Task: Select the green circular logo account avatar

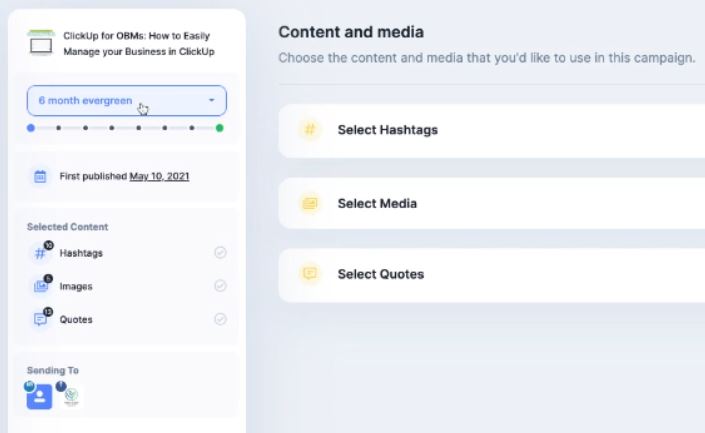Action: pyautogui.click(x=69, y=396)
